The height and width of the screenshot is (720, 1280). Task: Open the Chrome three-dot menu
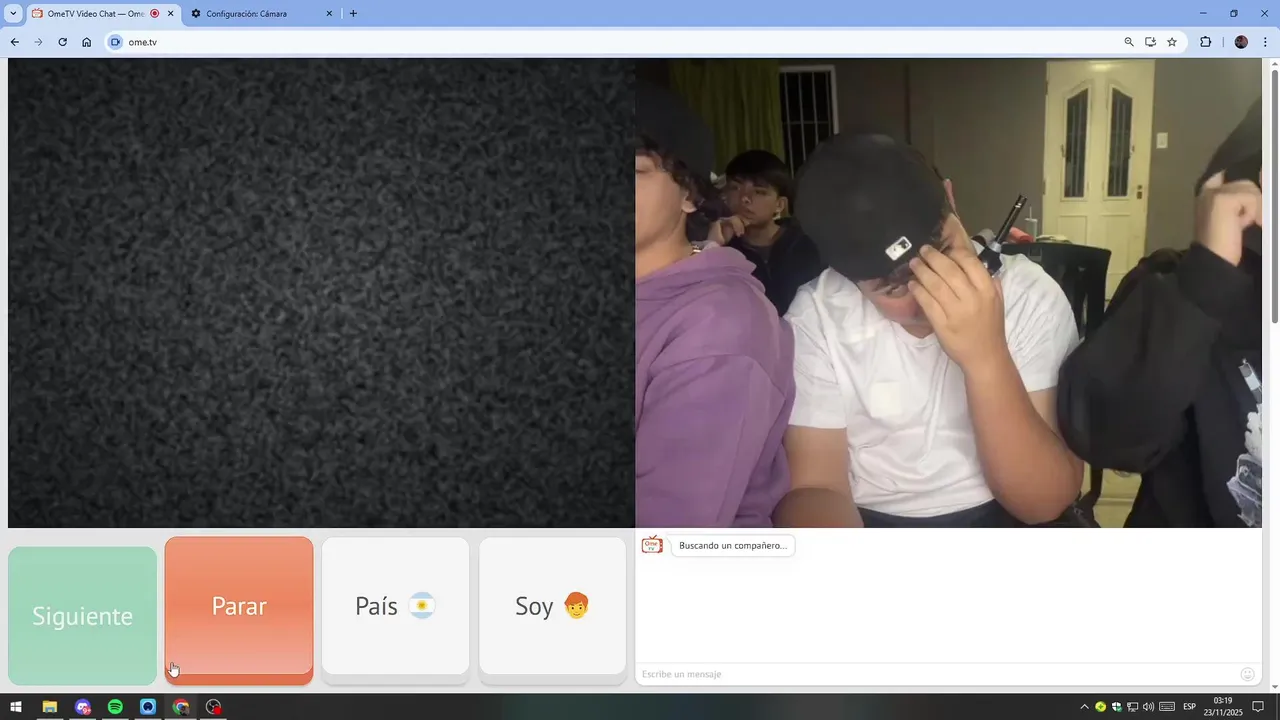click(x=1265, y=42)
